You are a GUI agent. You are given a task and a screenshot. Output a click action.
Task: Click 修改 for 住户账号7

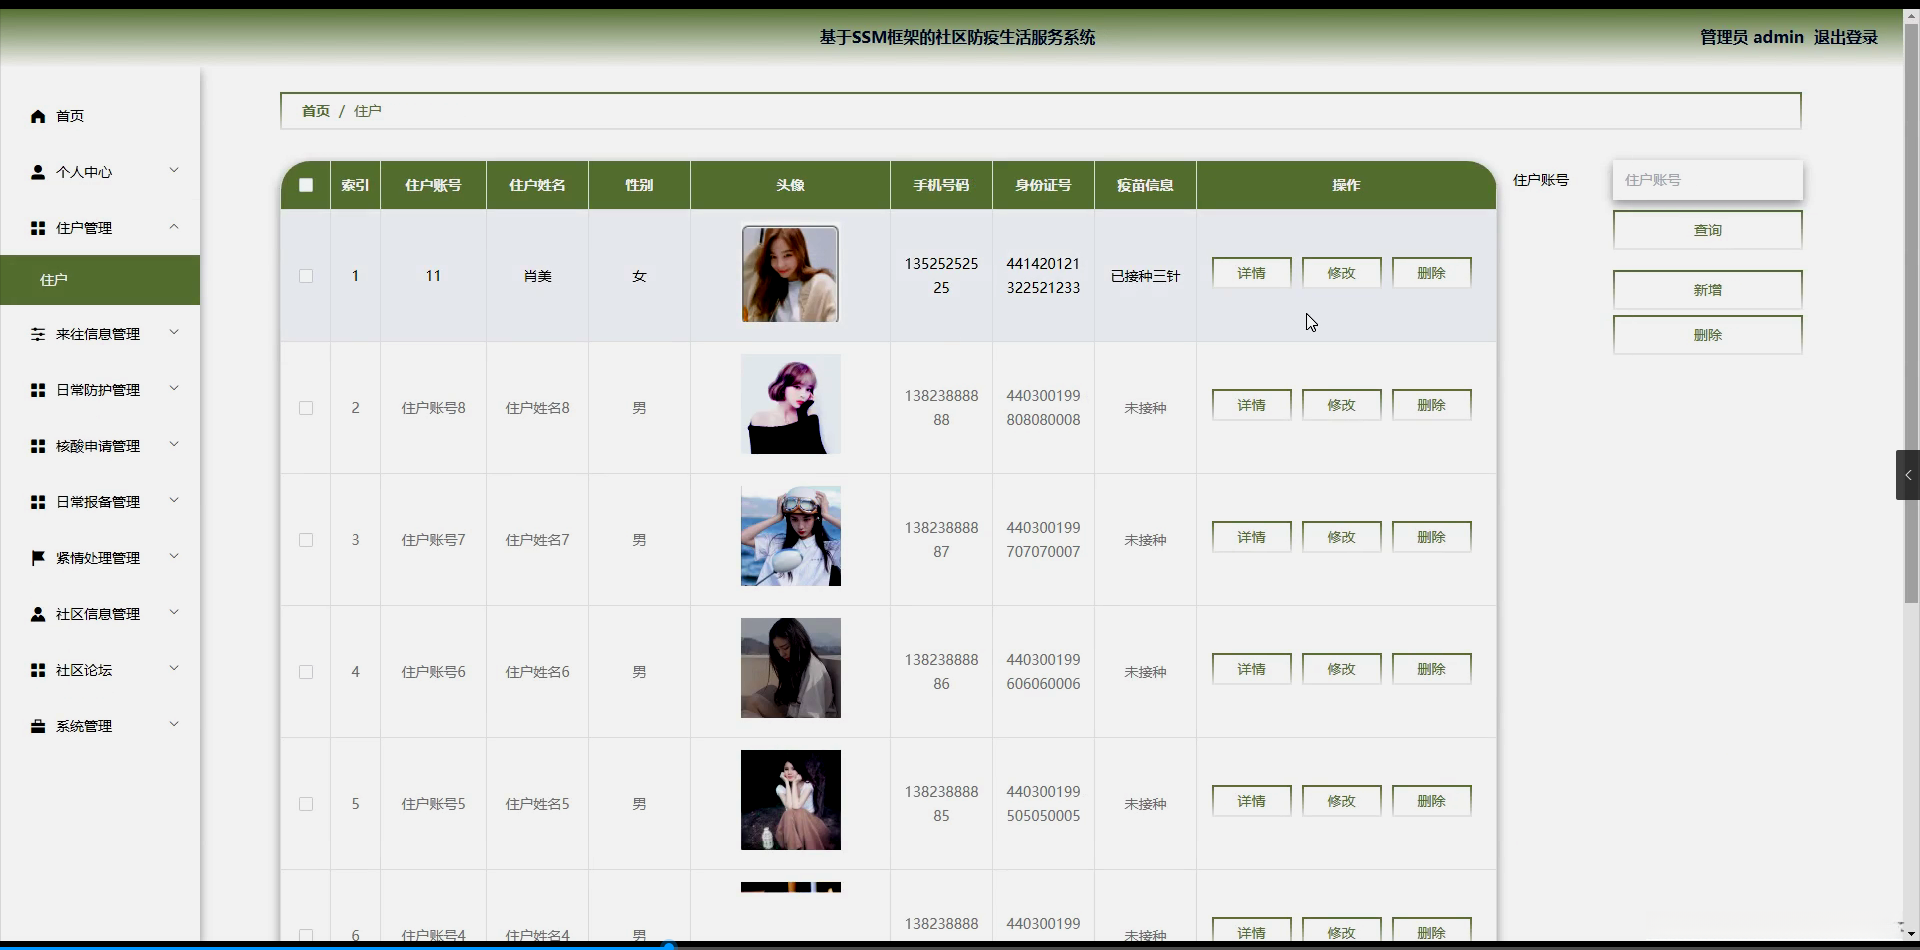(1341, 537)
